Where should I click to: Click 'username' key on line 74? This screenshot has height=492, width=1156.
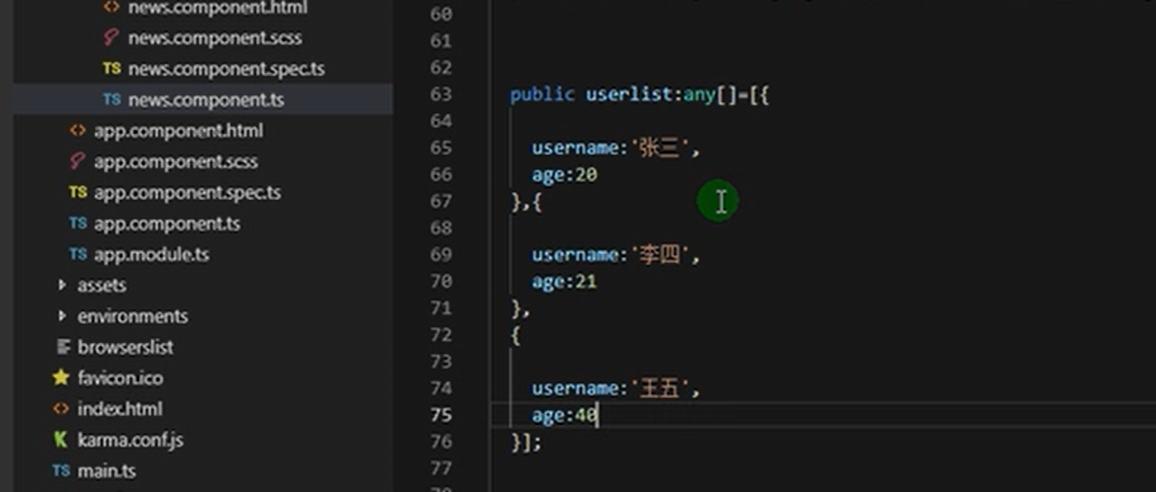click(x=575, y=389)
